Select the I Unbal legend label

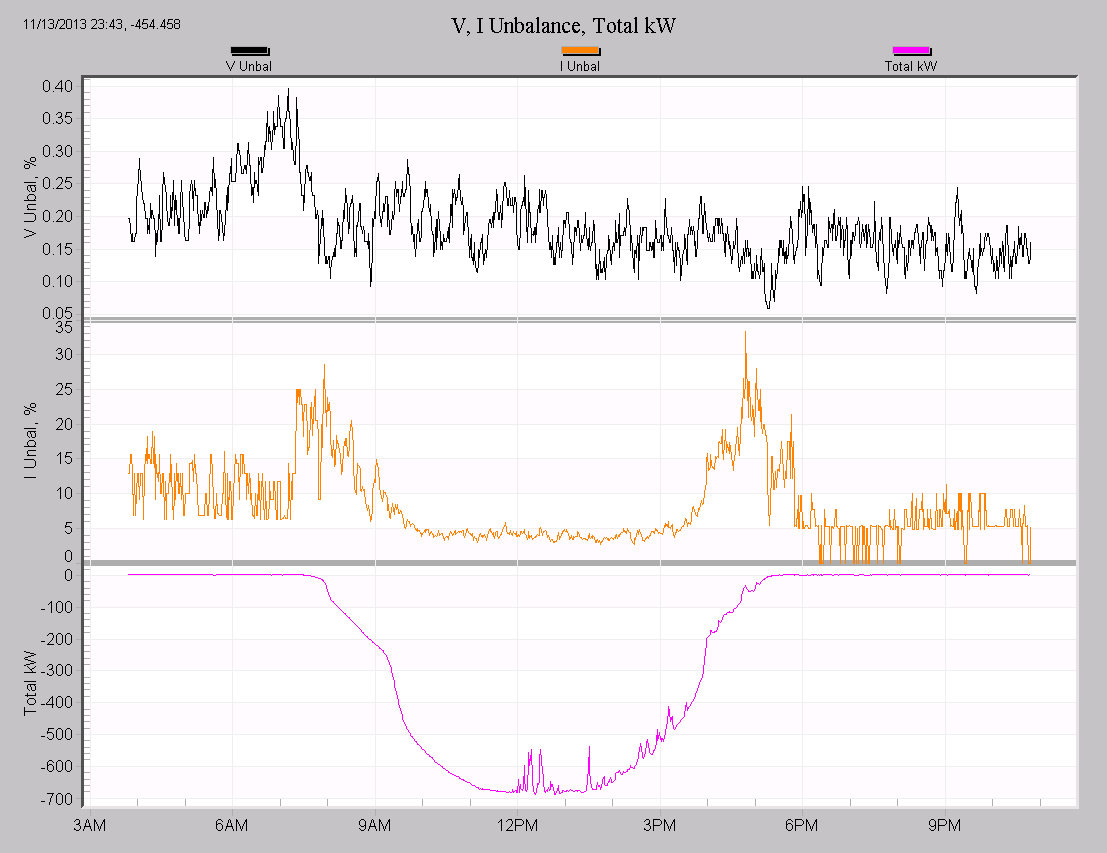point(579,66)
